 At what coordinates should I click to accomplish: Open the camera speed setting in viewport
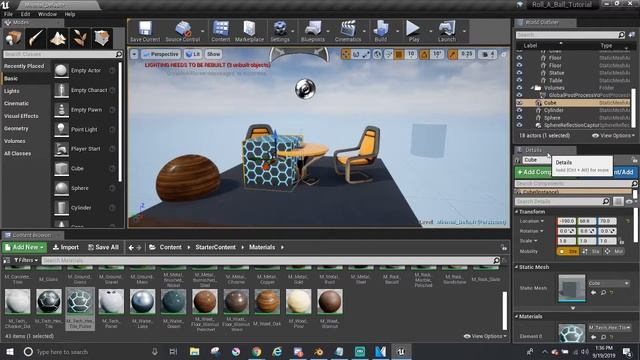[488, 54]
